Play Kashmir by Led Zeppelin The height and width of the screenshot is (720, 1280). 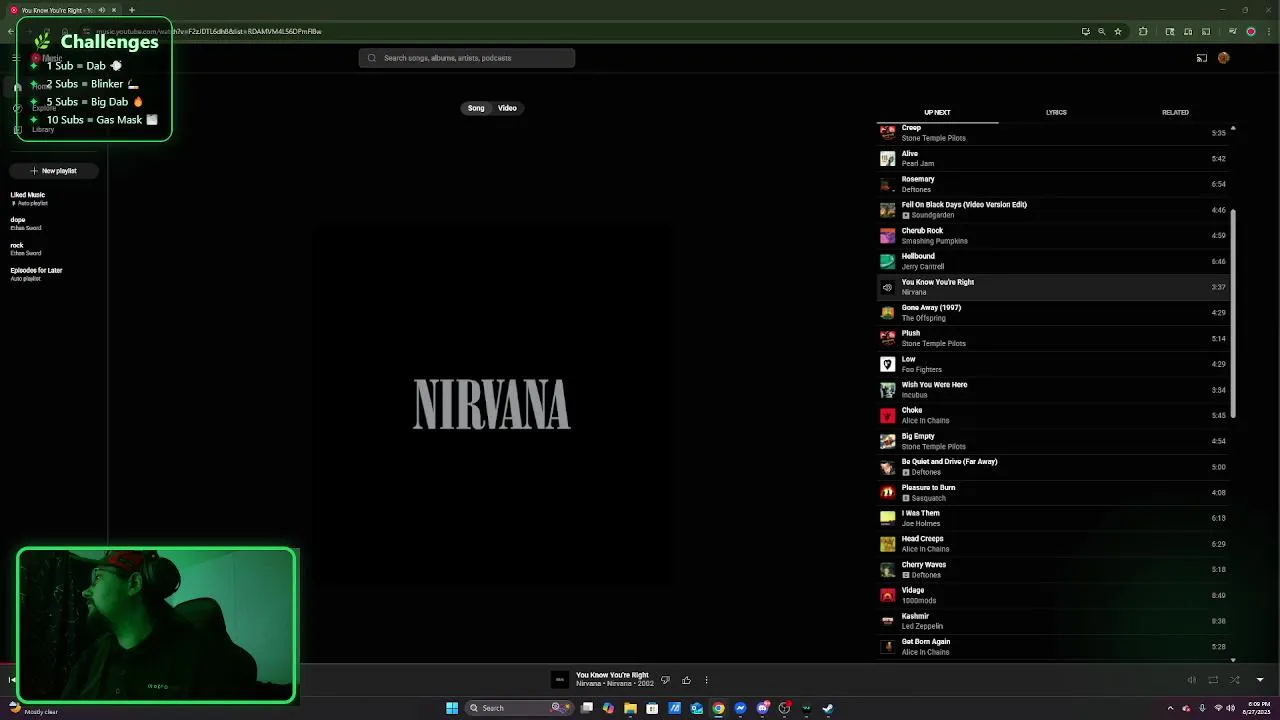coord(1055,621)
